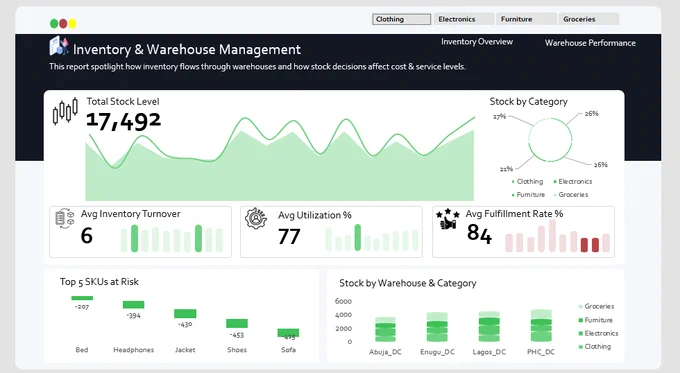Viewport: 680px width, 373px height.
Task: Click the Avg Utilization value 77
Action: 289,237
